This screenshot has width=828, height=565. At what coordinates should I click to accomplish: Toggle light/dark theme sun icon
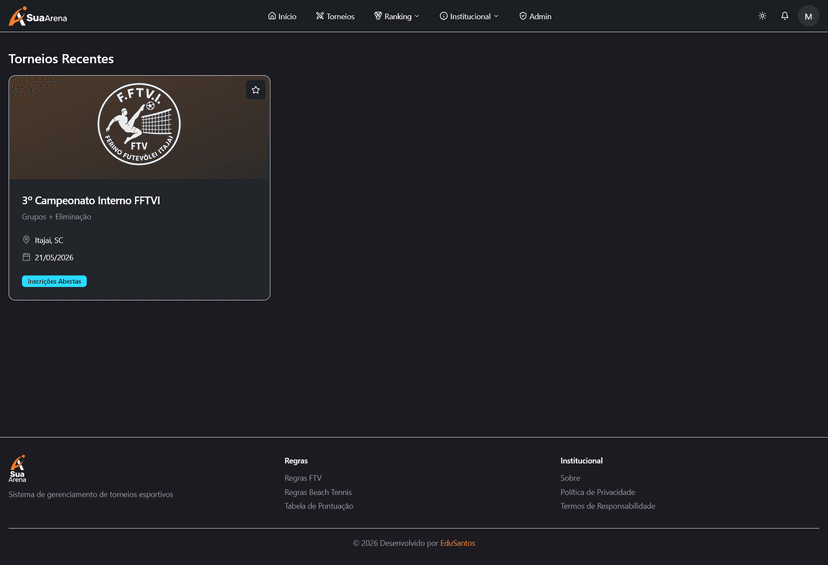[x=762, y=16]
